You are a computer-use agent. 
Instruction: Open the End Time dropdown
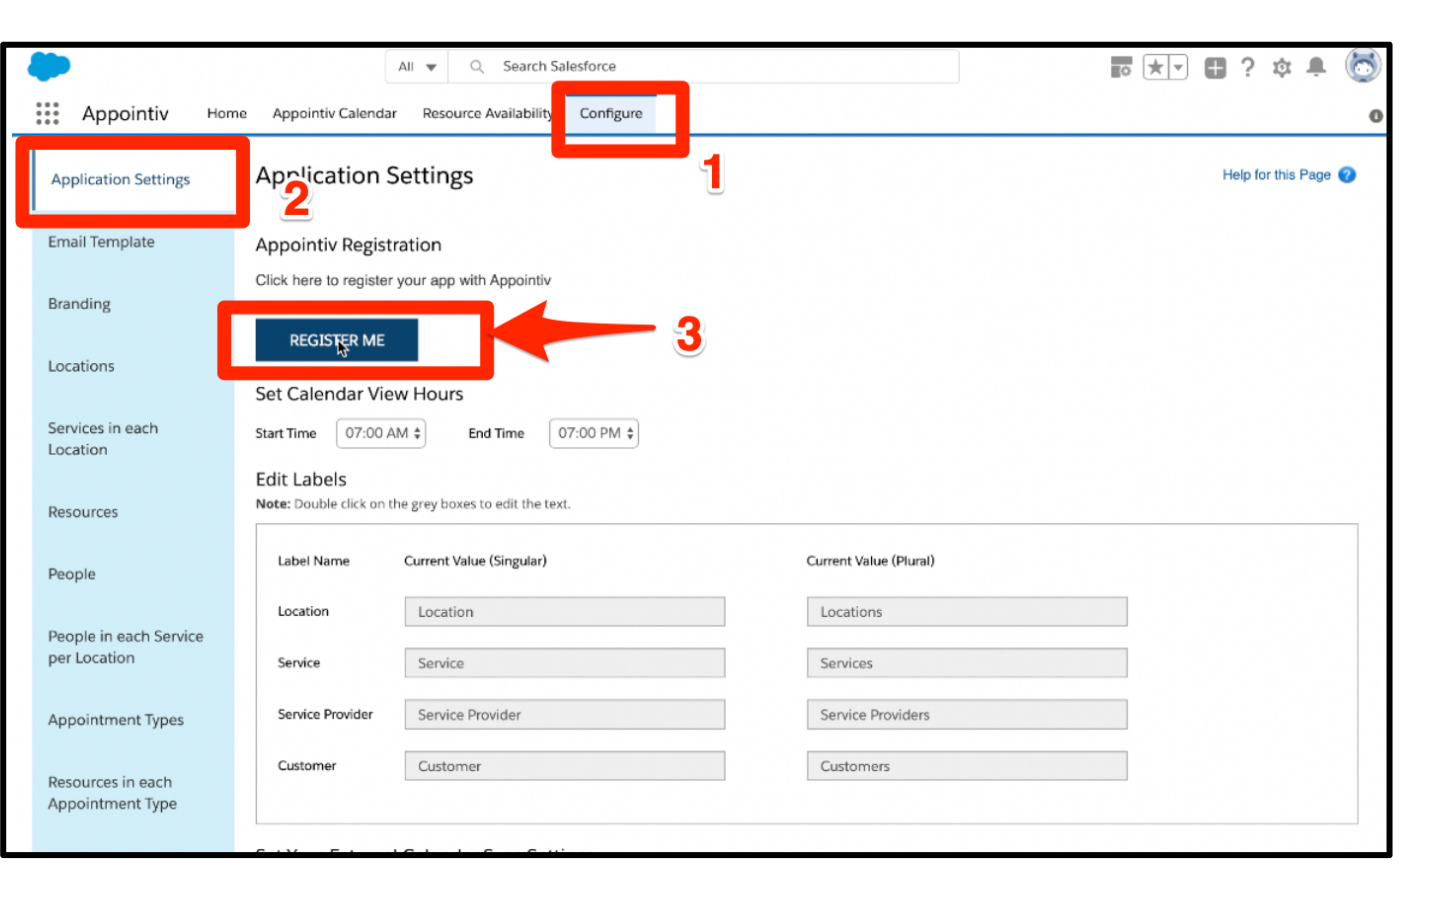click(594, 433)
